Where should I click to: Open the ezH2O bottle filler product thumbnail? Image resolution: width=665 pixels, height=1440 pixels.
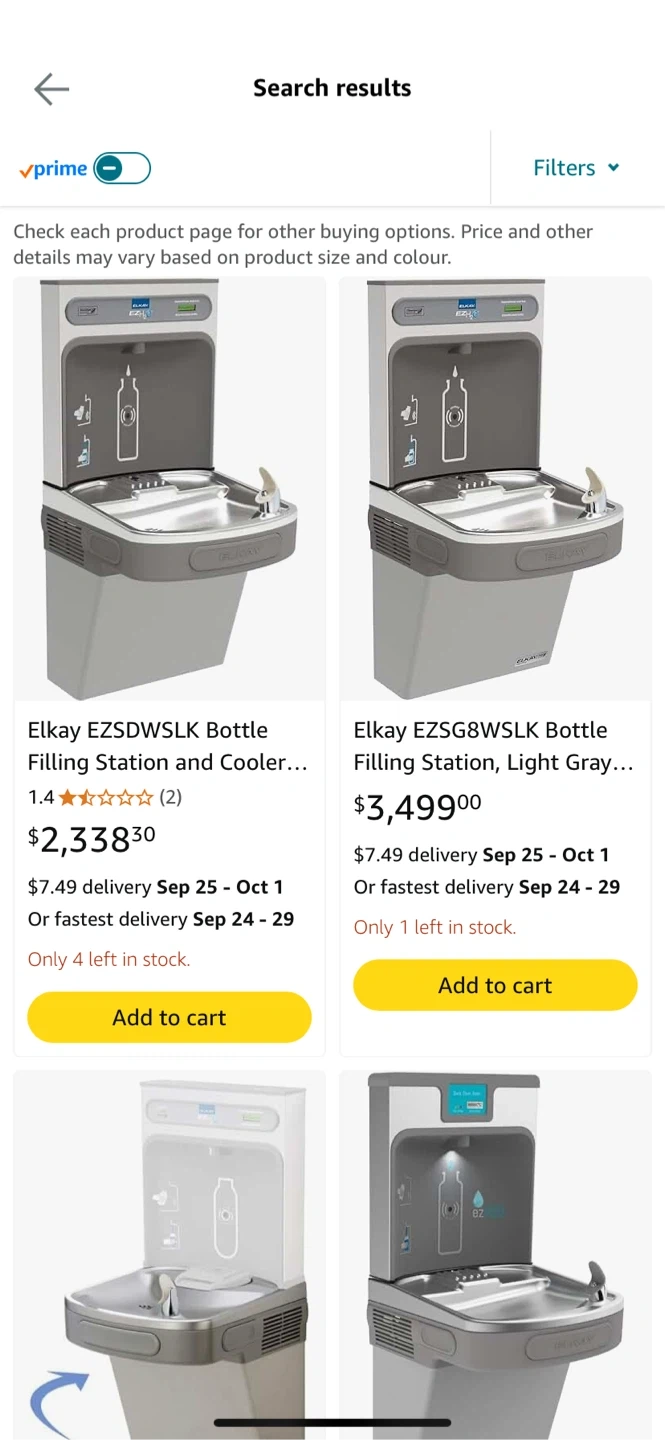point(495,1255)
